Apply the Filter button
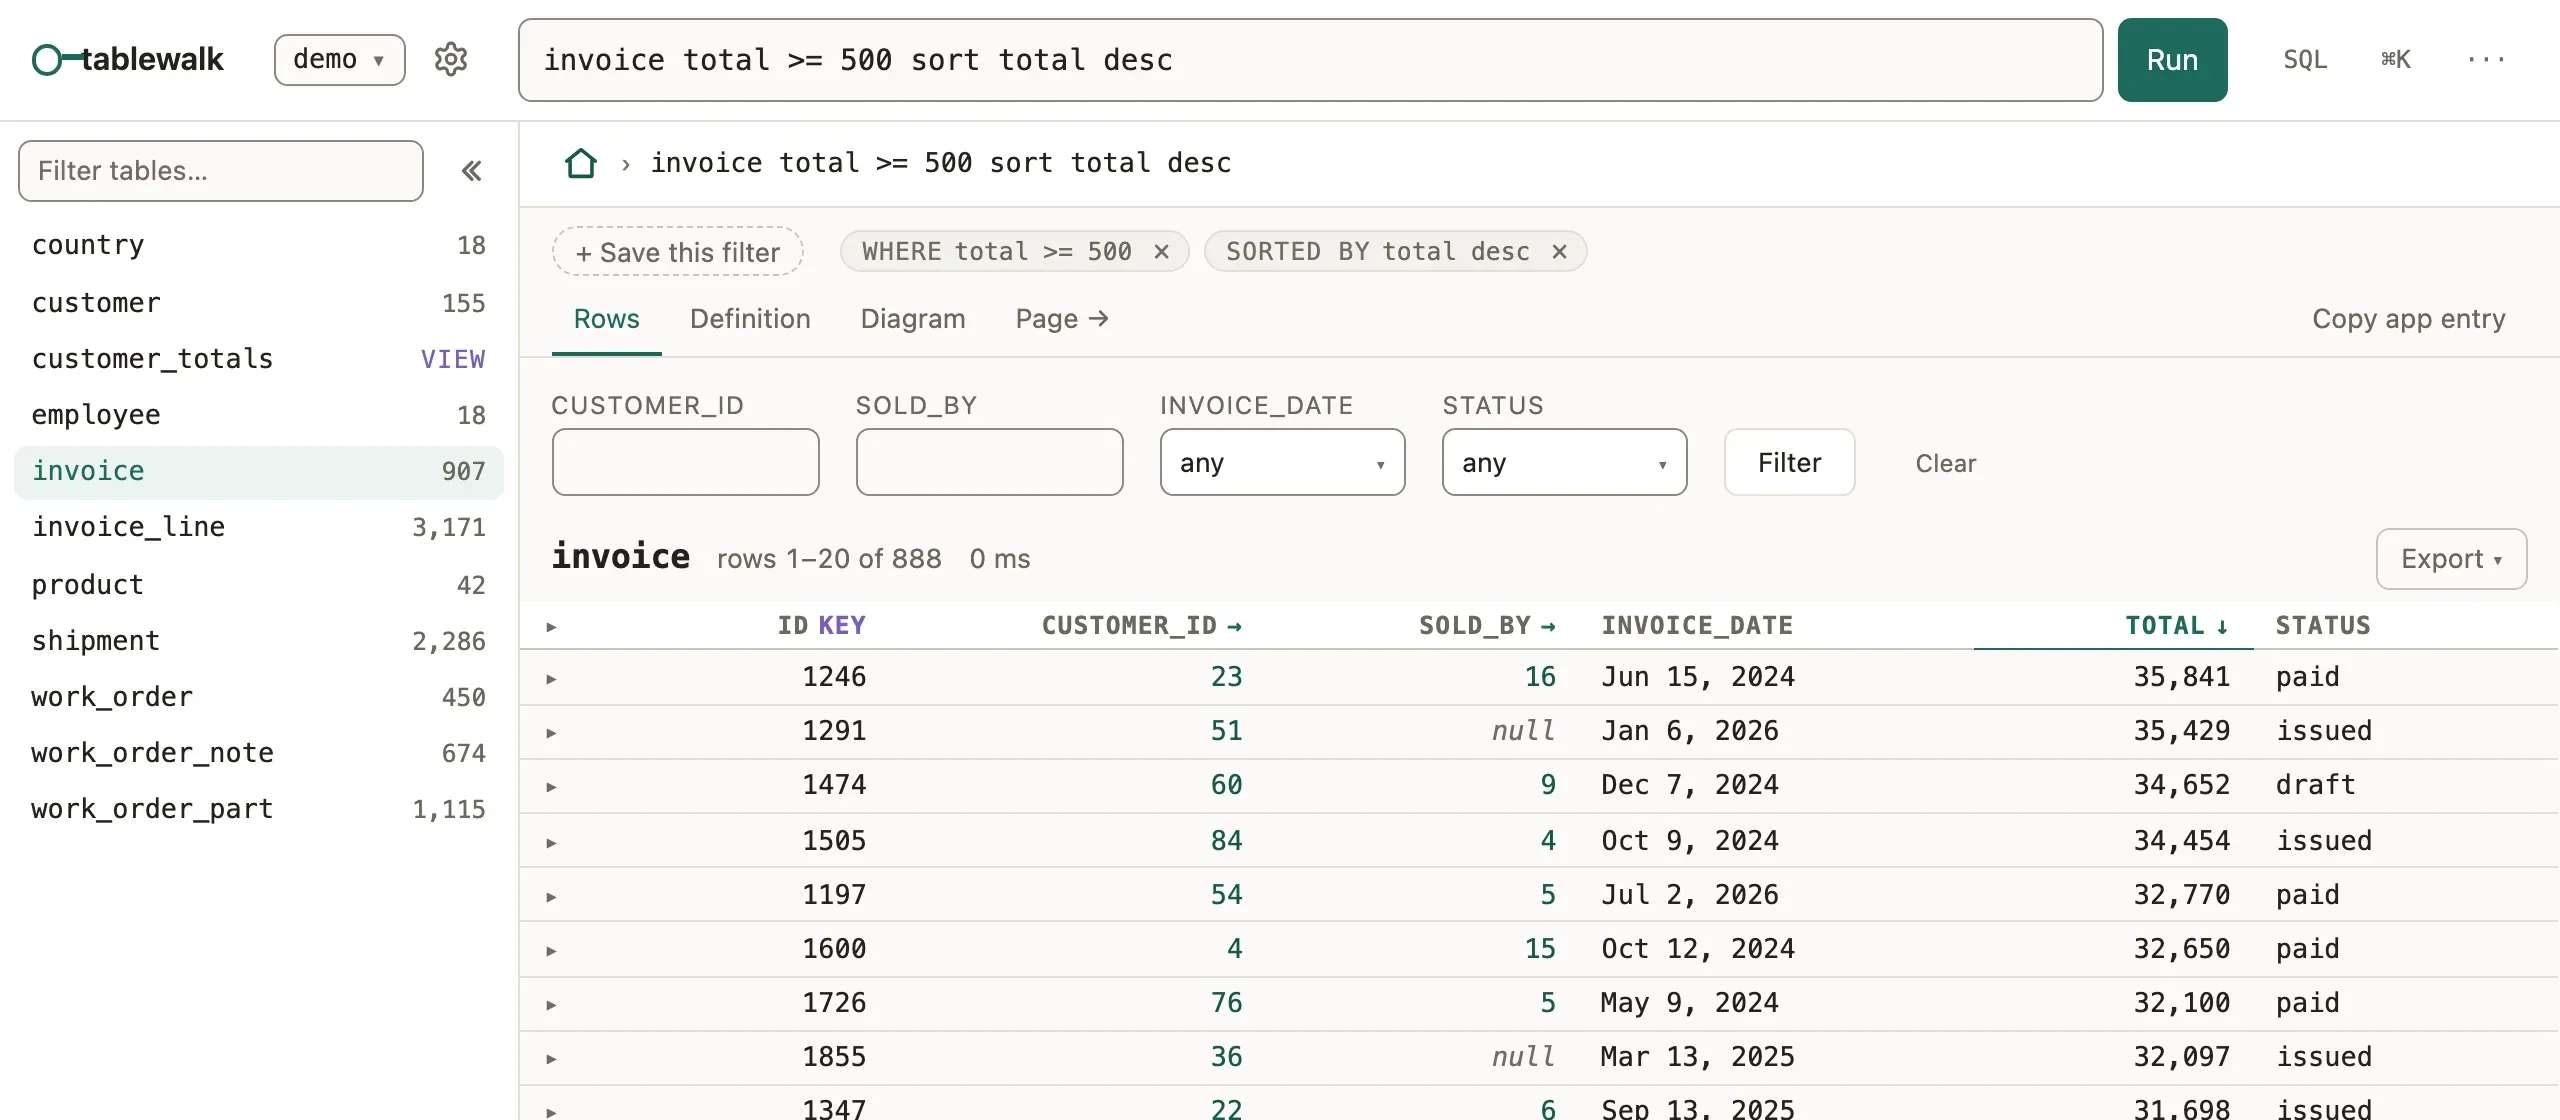 click(1789, 462)
